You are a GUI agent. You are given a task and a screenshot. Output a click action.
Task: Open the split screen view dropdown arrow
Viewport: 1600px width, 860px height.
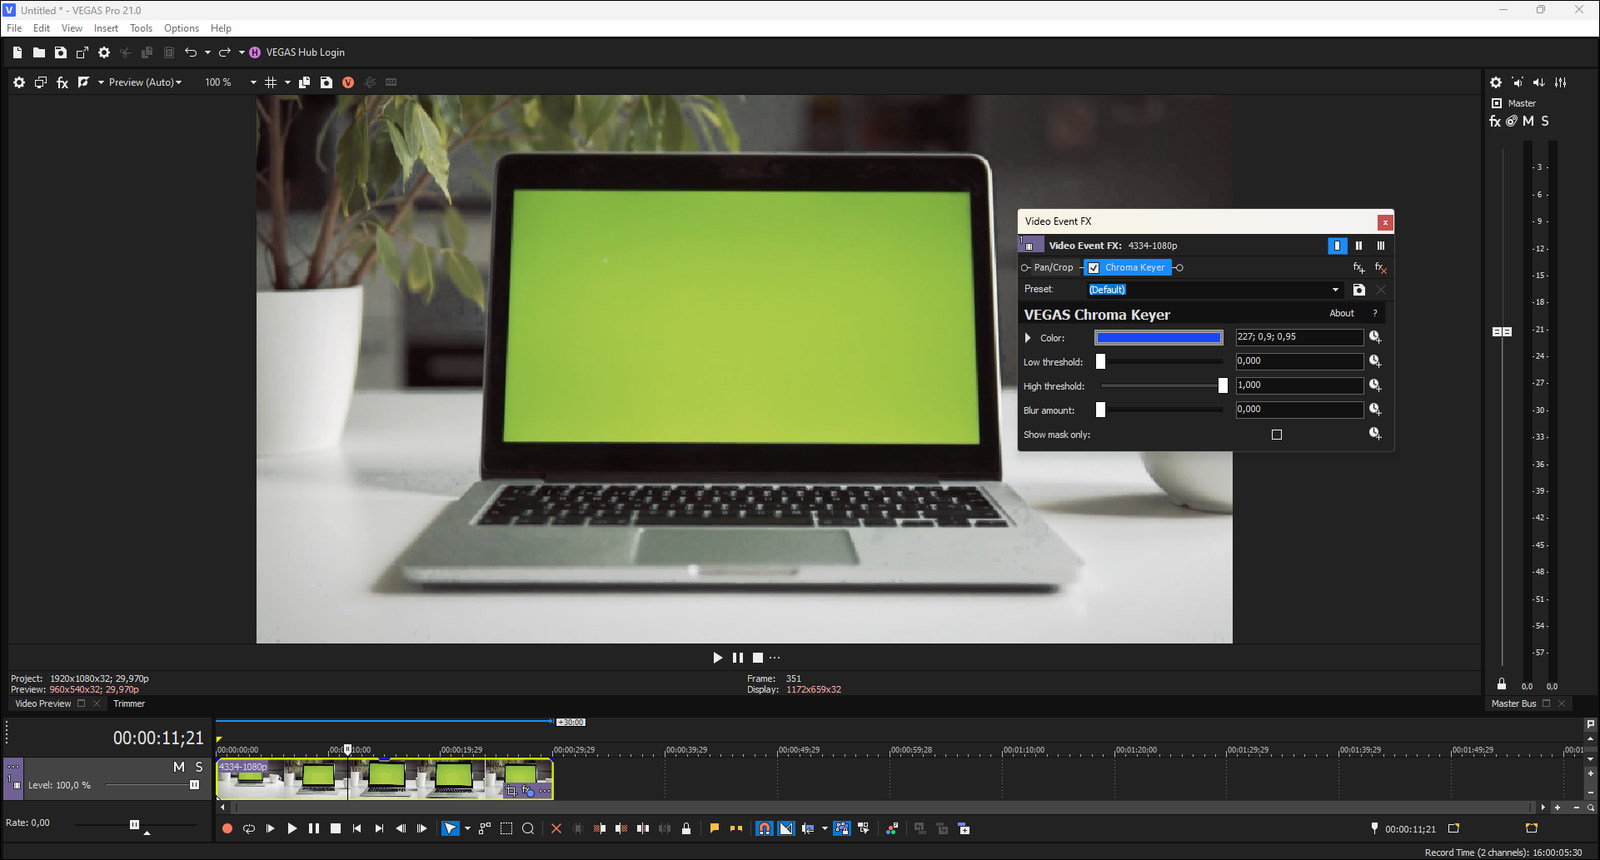click(101, 82)
